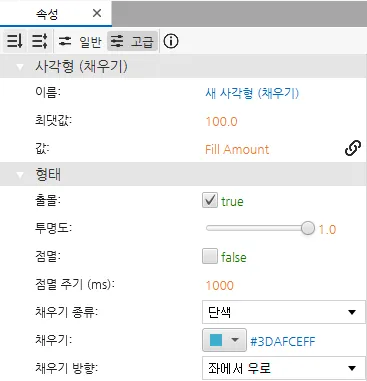This screenshot has width=367, height=381.
Task: Switch to 일반 (general) property mode
Action: pos(80,42)
